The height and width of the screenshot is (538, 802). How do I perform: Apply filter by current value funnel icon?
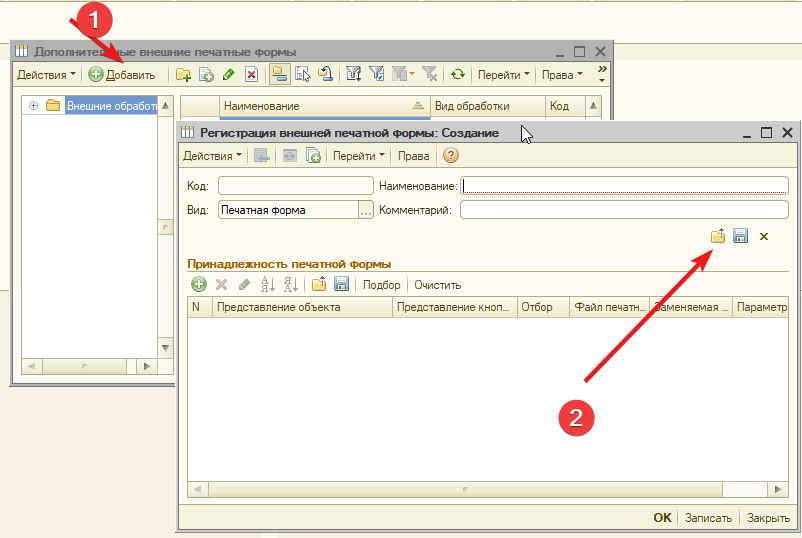point(376,75)
